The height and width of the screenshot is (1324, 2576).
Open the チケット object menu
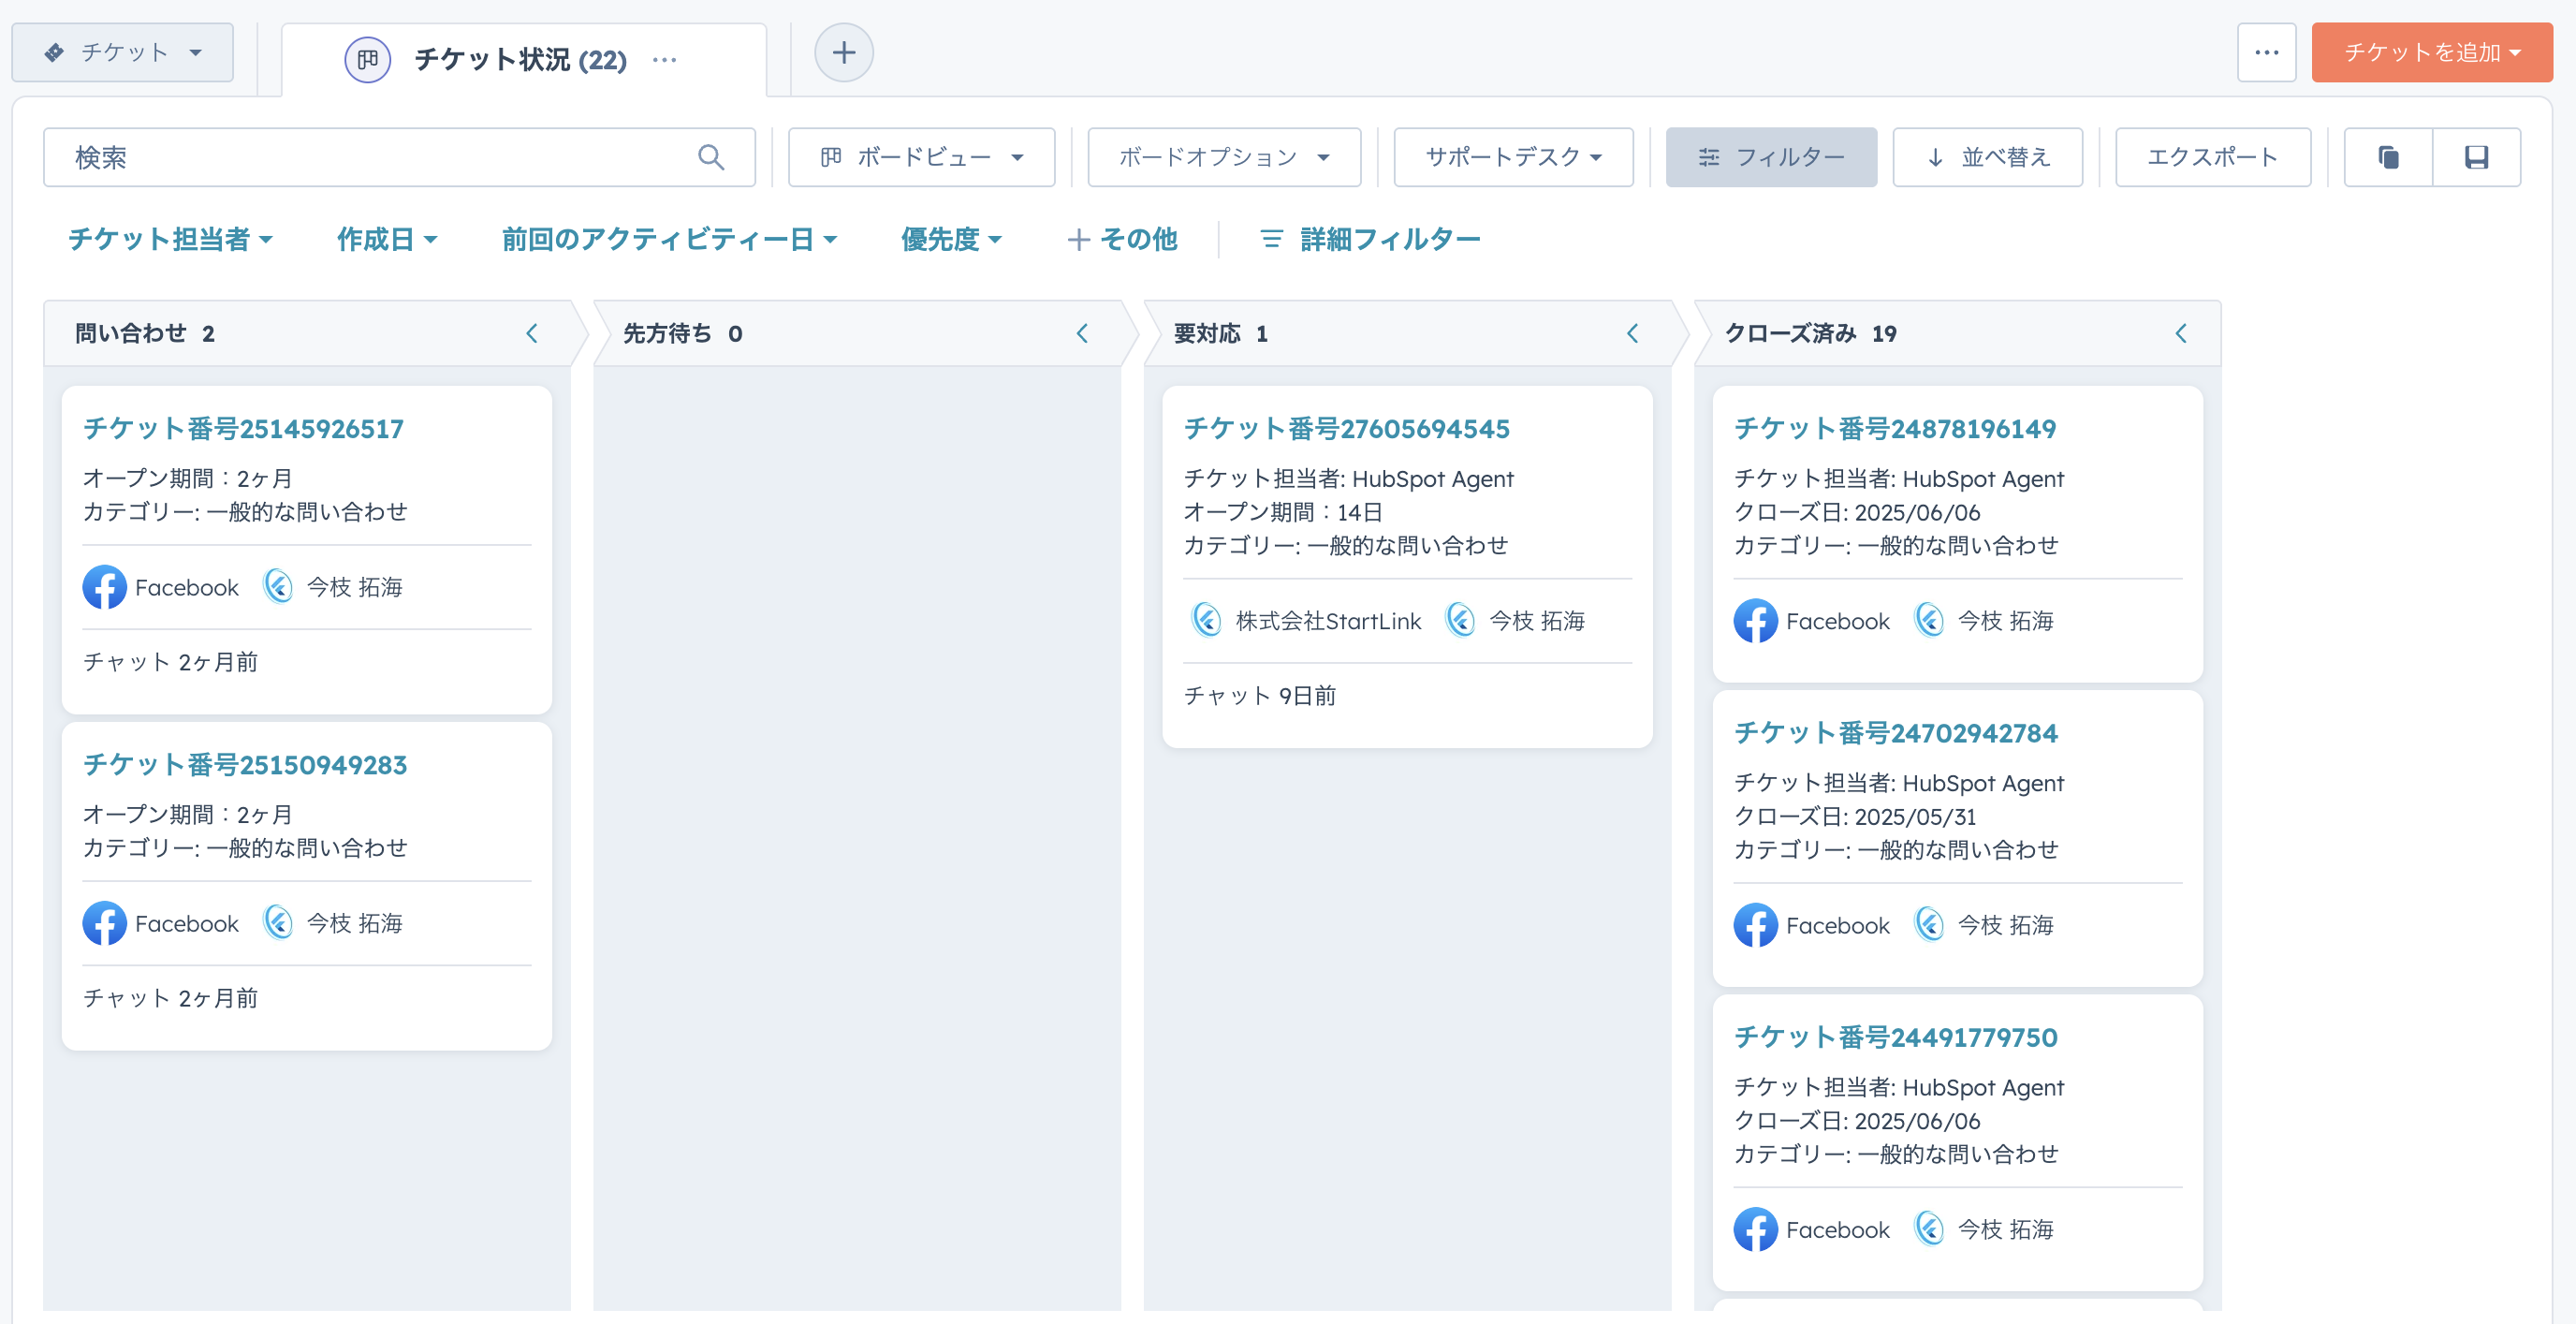pos(122,52)
